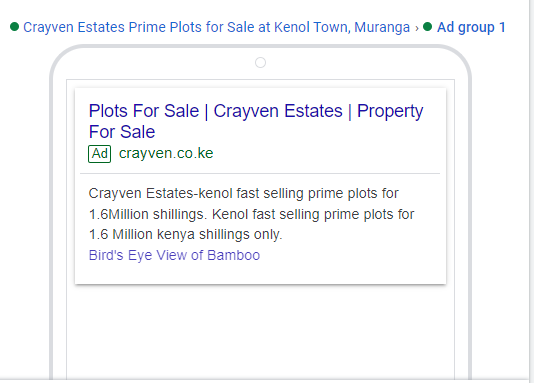534x383 pixels.
Task: Open the Plots For Sale ad headline
Action: 255,121
